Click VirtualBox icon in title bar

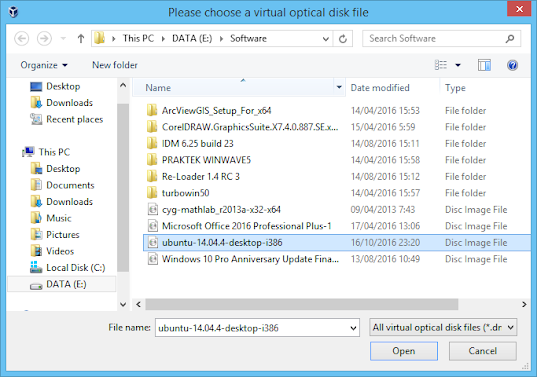pos(13,12)
